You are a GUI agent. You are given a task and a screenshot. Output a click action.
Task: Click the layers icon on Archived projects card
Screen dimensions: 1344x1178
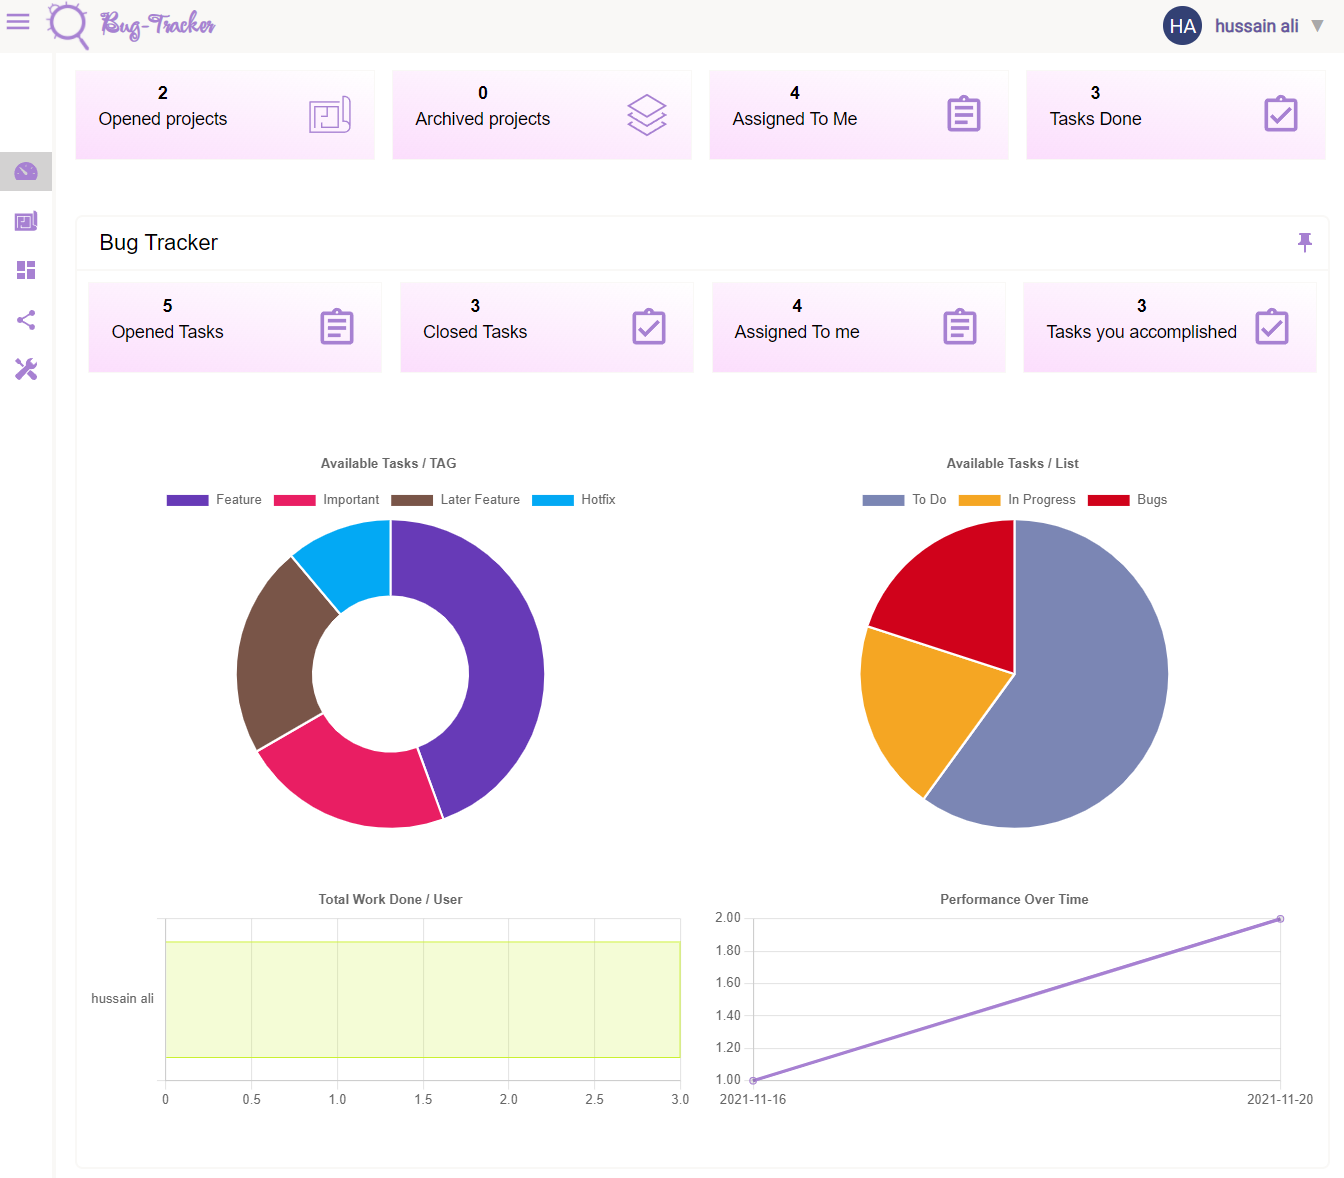646,114
